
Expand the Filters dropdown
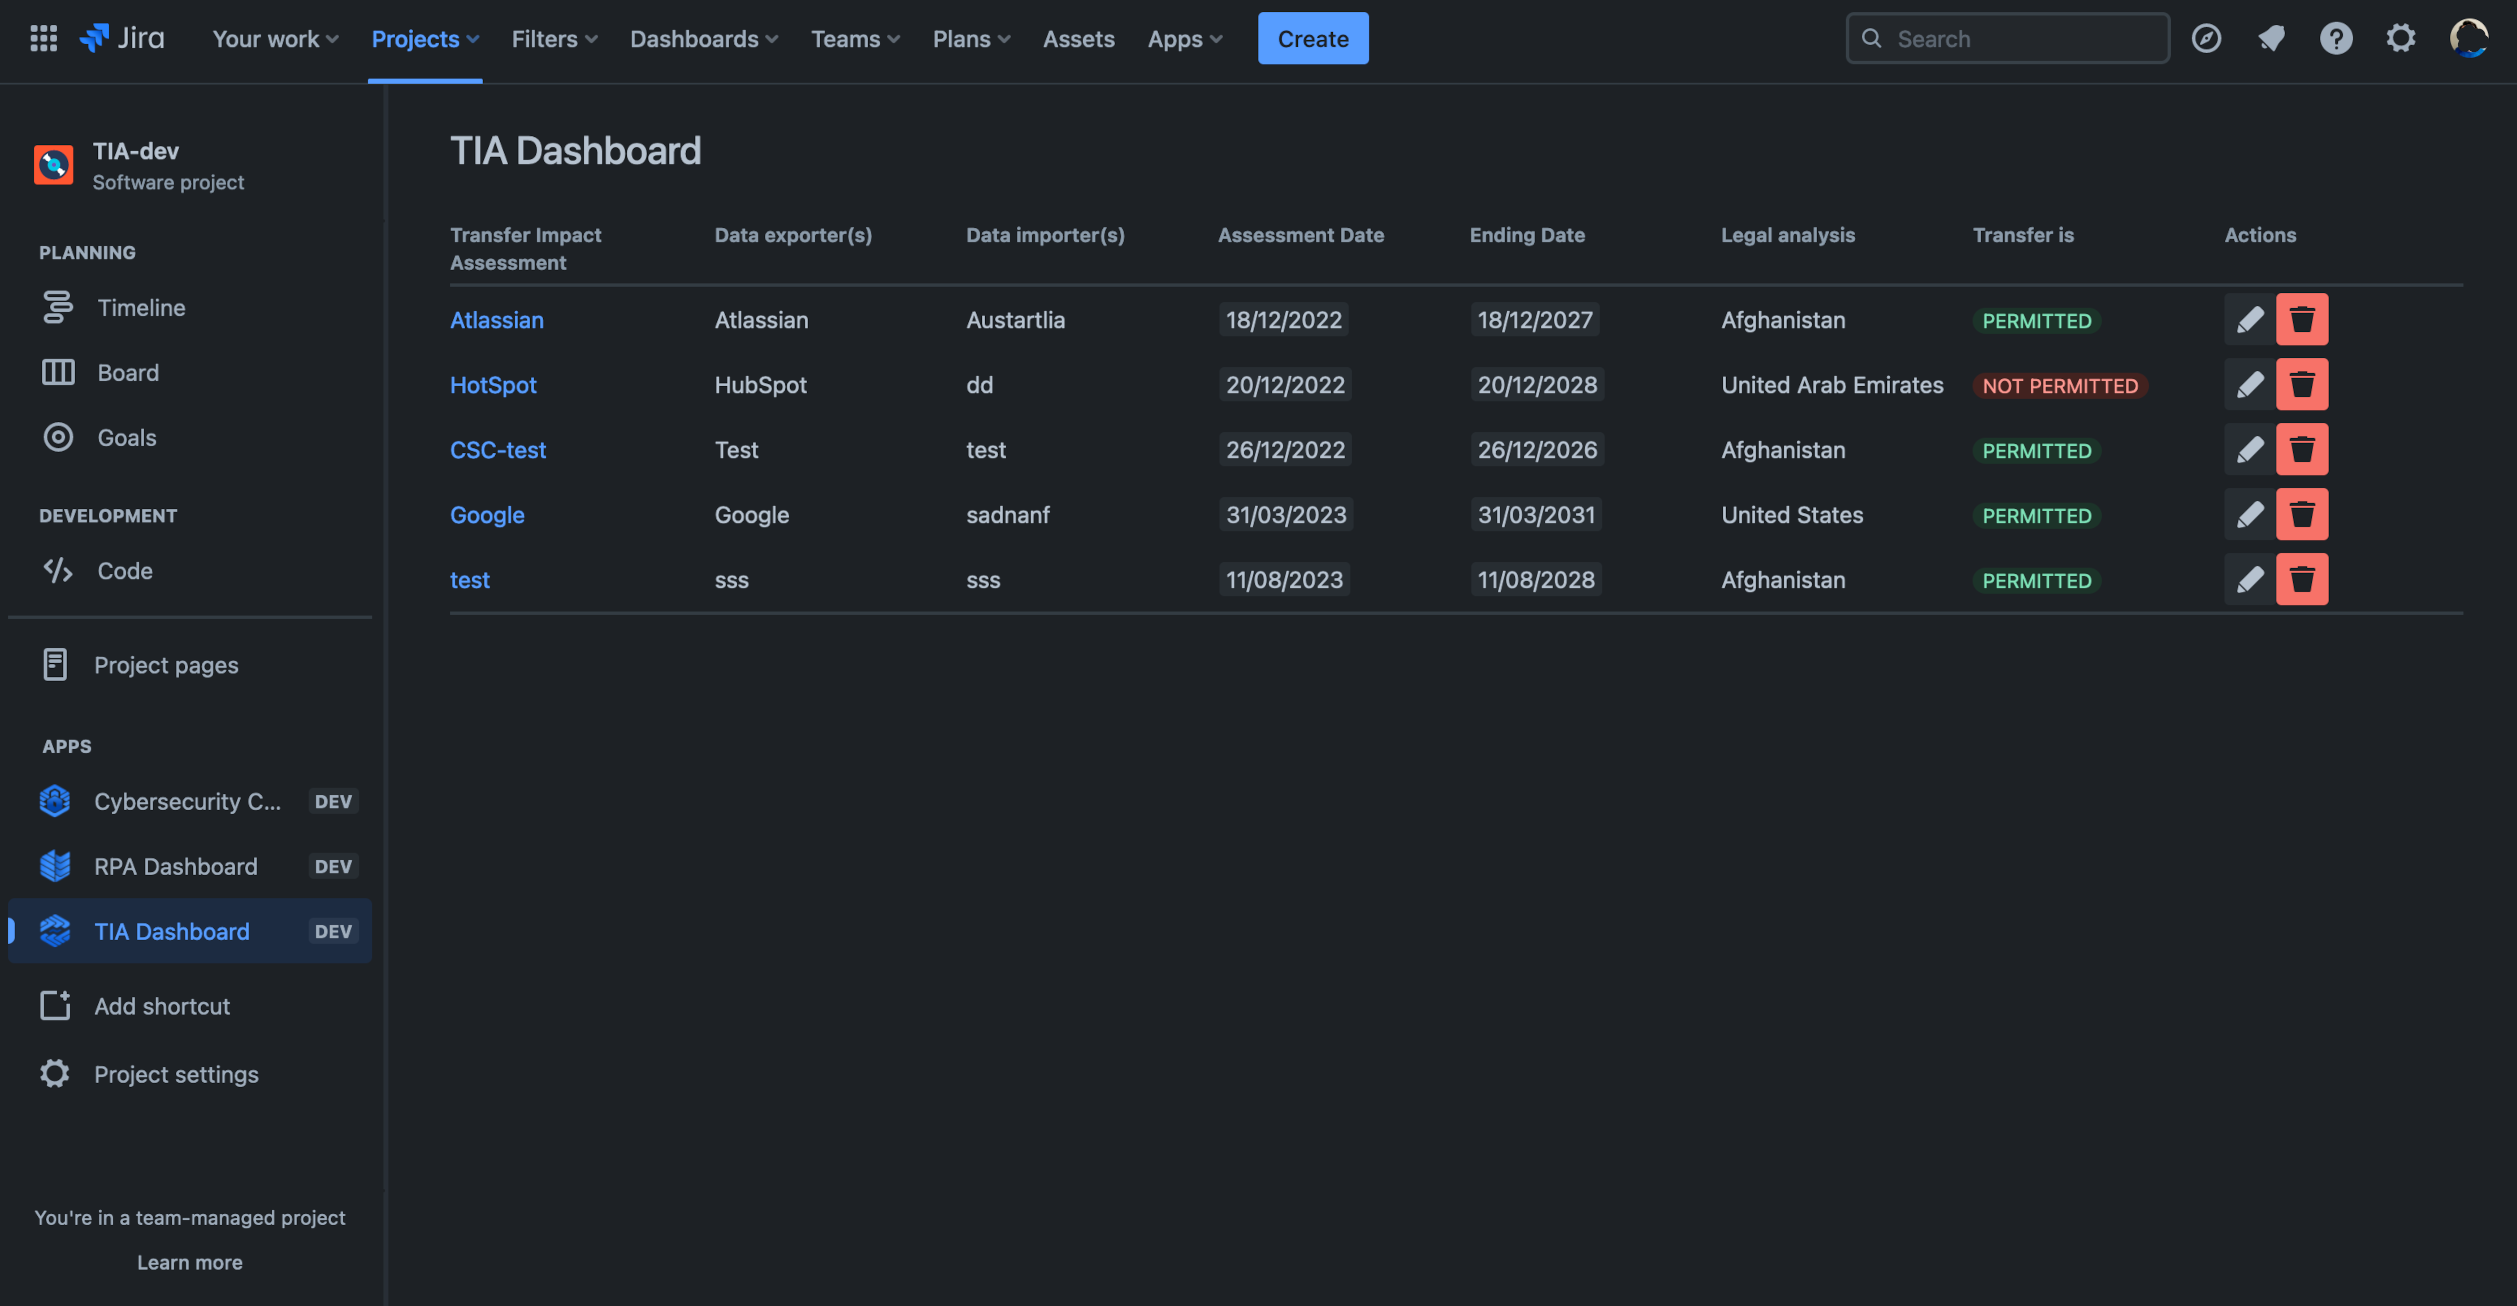click(x=554, y=38)
